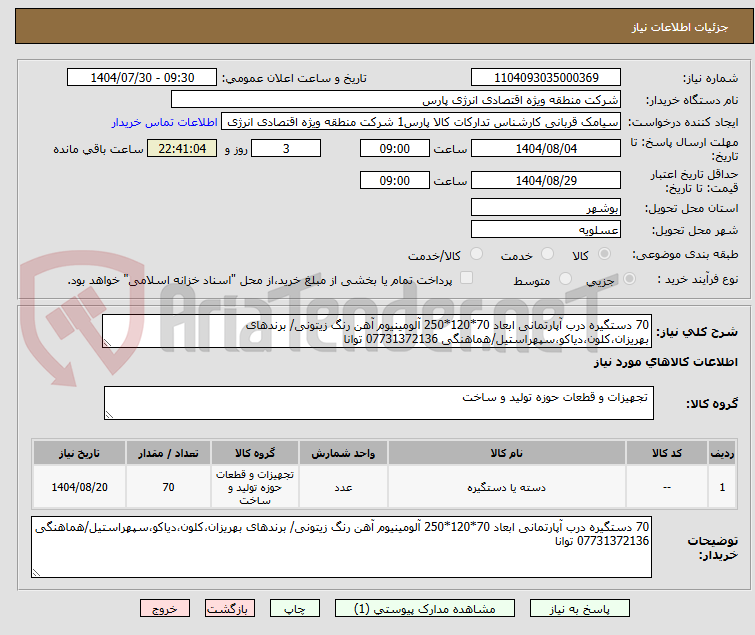Click the 'خروج' exit button

click(165, 609)
